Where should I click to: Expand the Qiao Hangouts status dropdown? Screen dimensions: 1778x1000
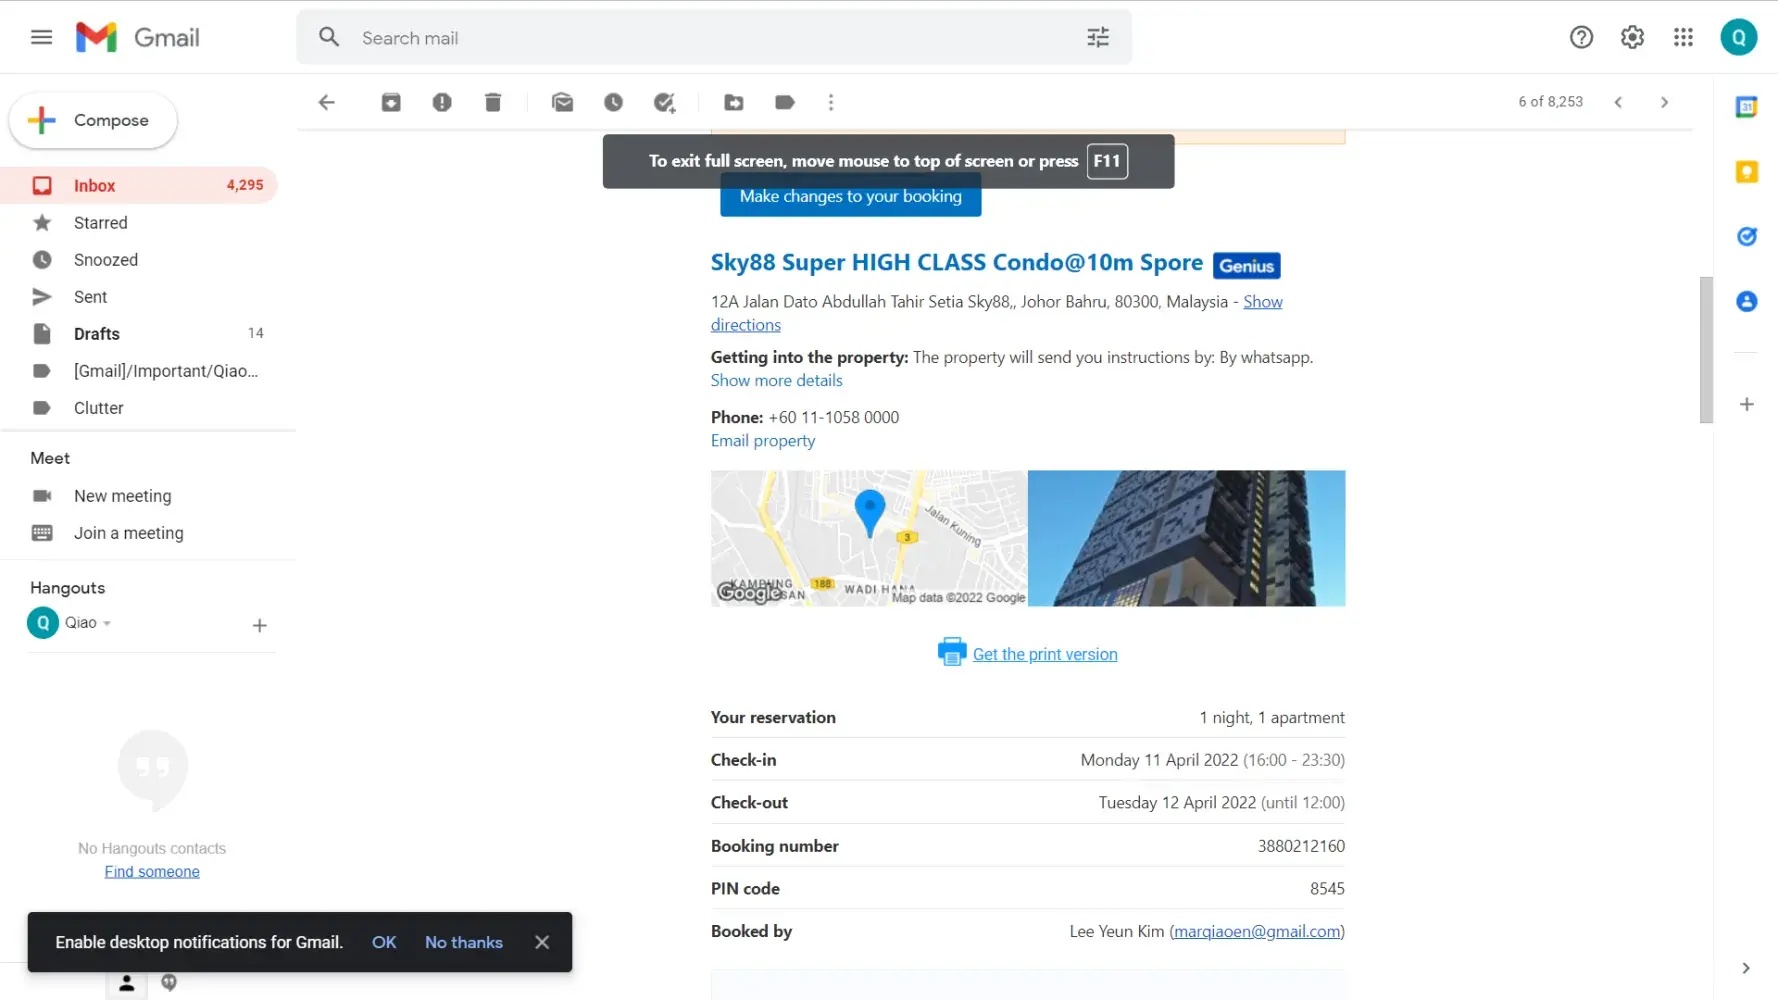(x=107, y=623)
